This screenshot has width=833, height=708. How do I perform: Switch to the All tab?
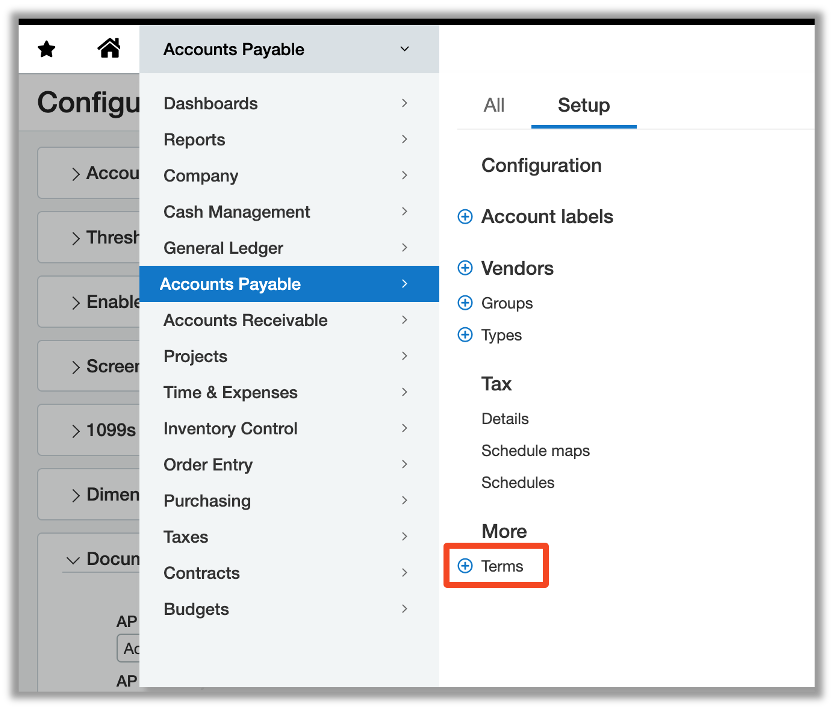[494, 105]
